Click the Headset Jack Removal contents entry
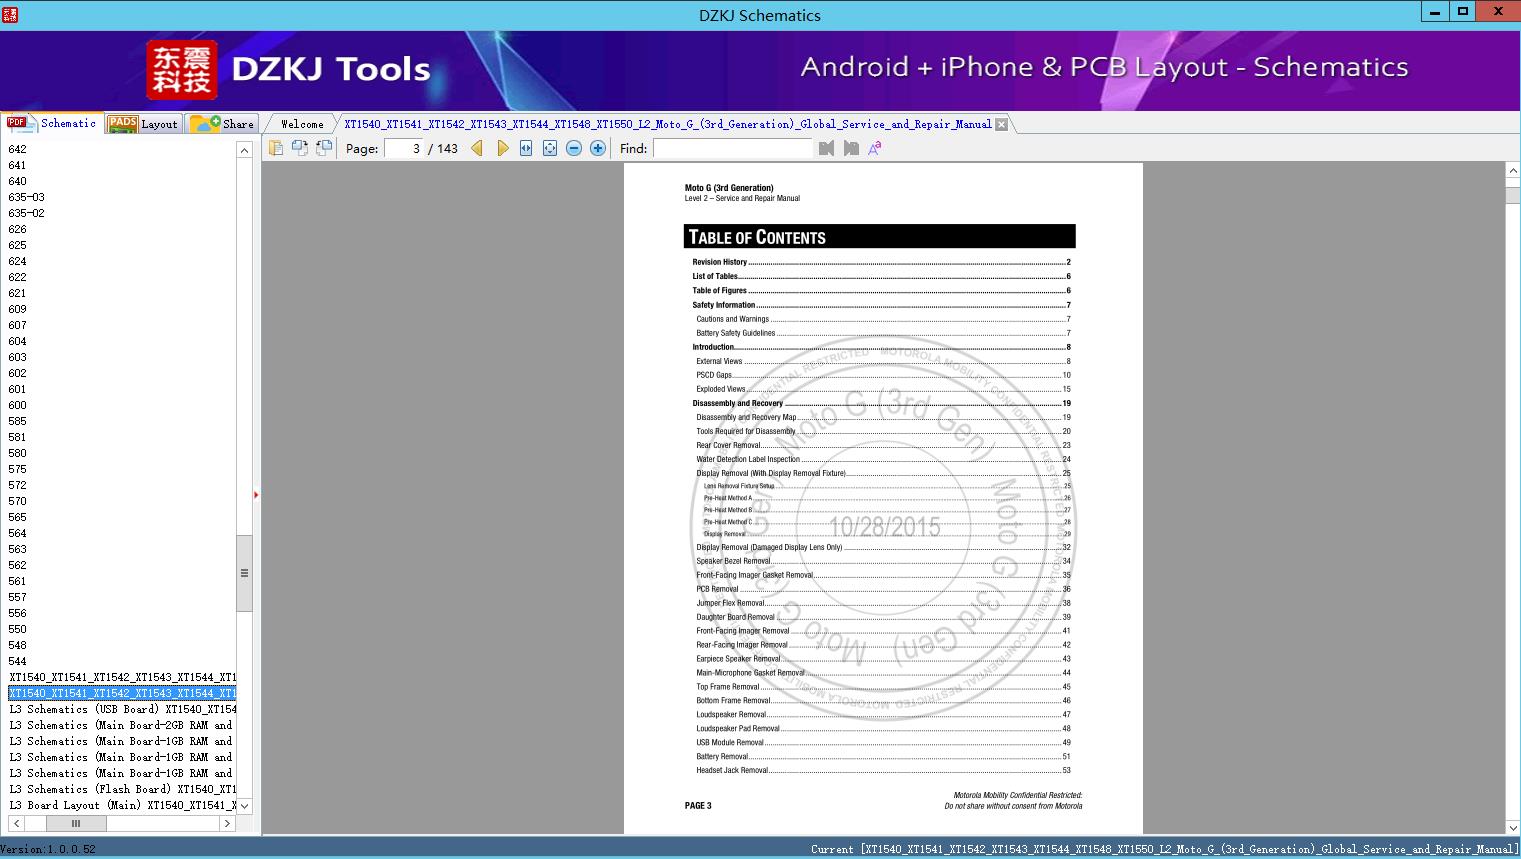Screen dimensions: 1521x859 point(883,770)
